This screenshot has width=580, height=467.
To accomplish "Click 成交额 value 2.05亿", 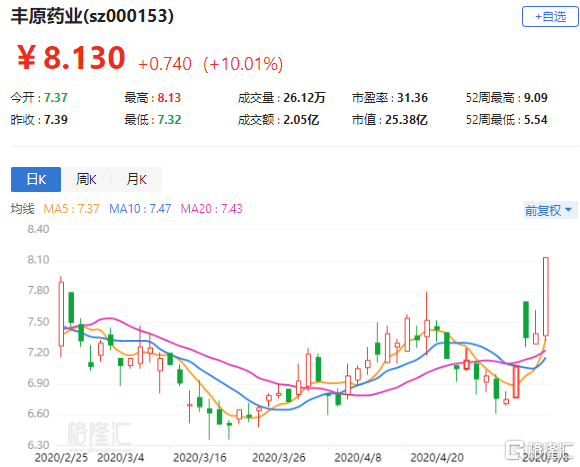I will [301, 120].
